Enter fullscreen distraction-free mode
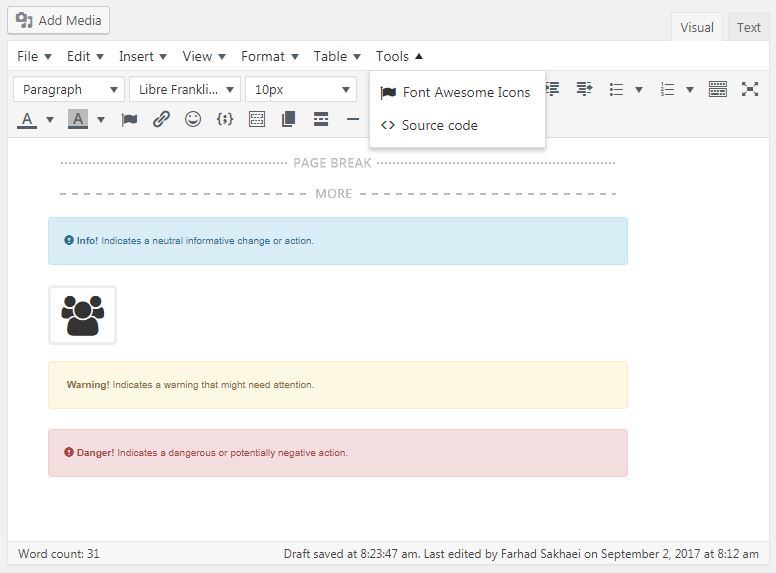Image resolution: width=776 pixels, height=573 pixels. pos(750,89)
